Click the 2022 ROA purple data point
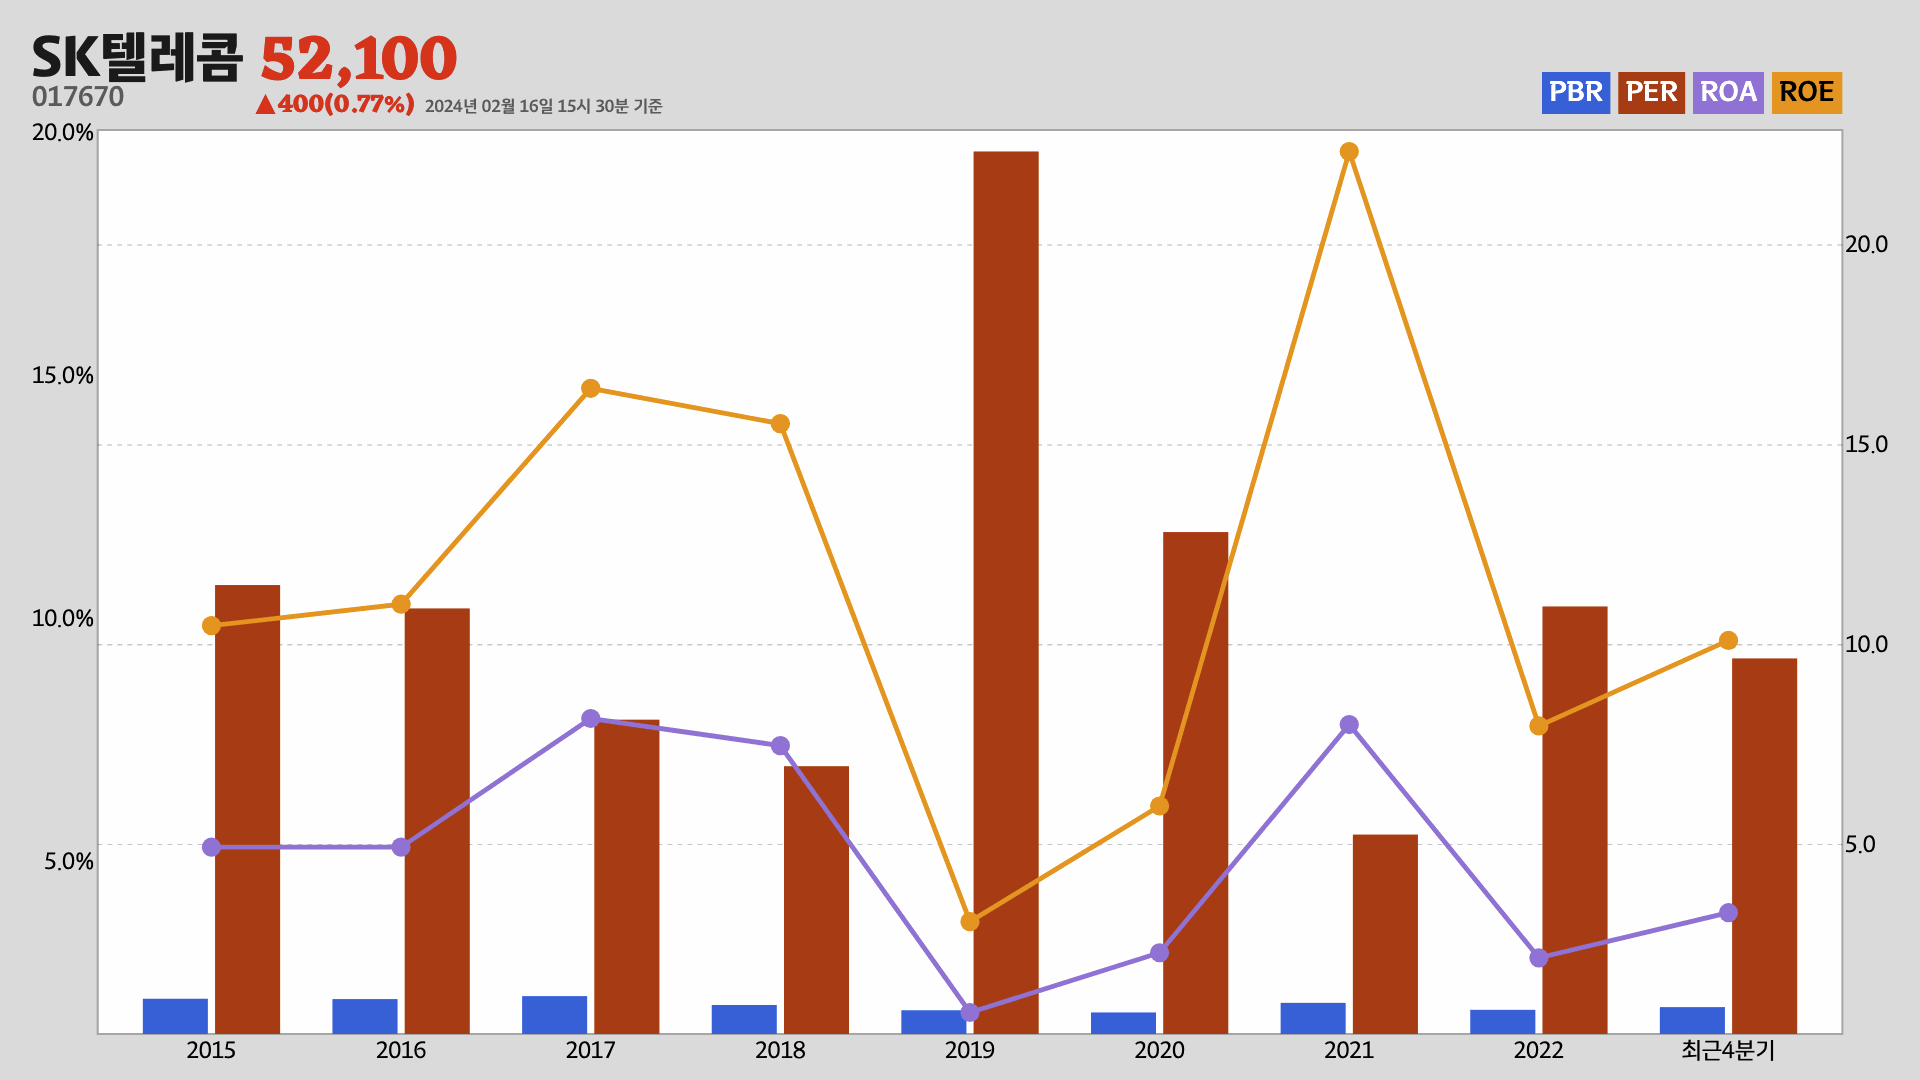This screenshot has height=1080, width=1920. coord(1538,958)
